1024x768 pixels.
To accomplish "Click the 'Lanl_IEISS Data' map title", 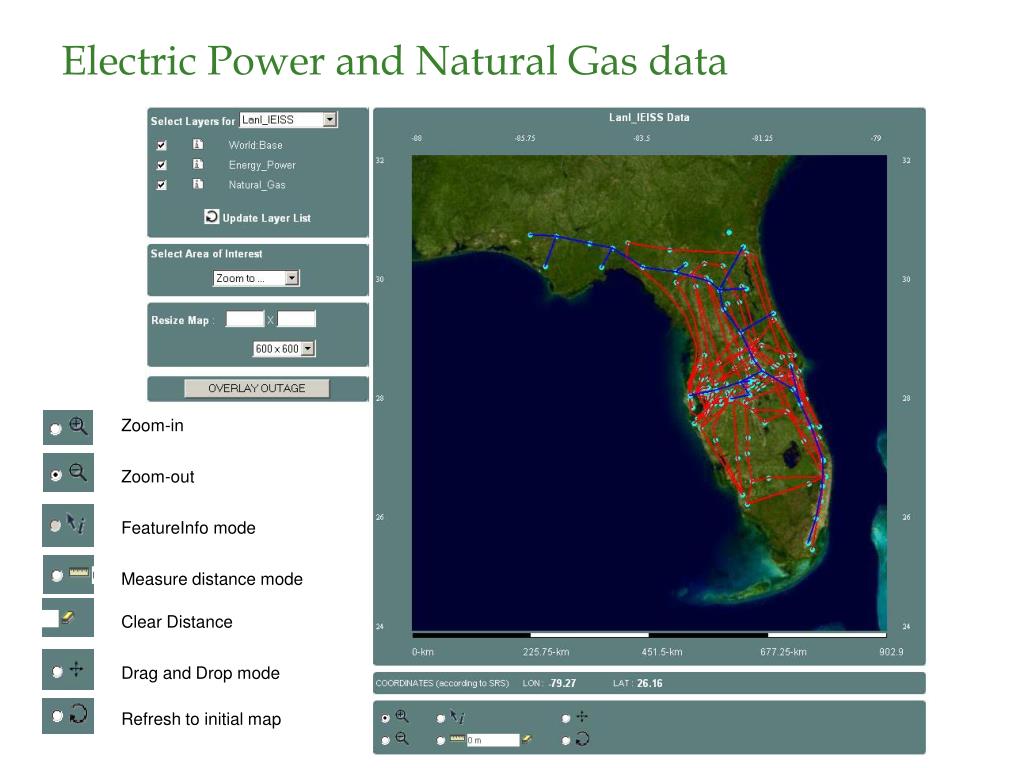I will [x=649, y=118].
